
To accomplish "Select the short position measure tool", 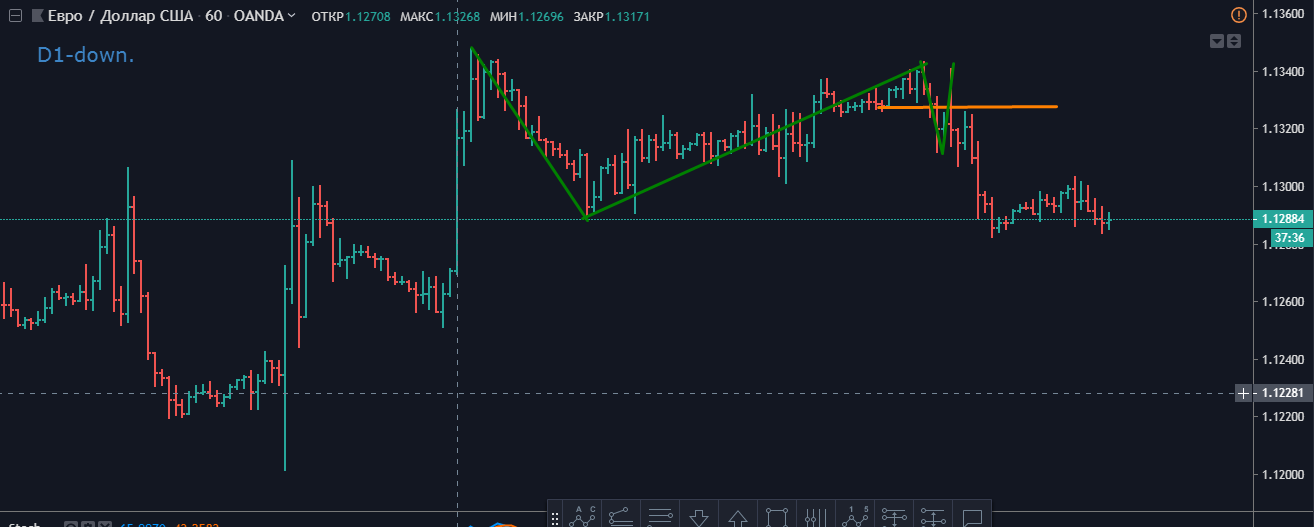I will (x=933, y=516).
